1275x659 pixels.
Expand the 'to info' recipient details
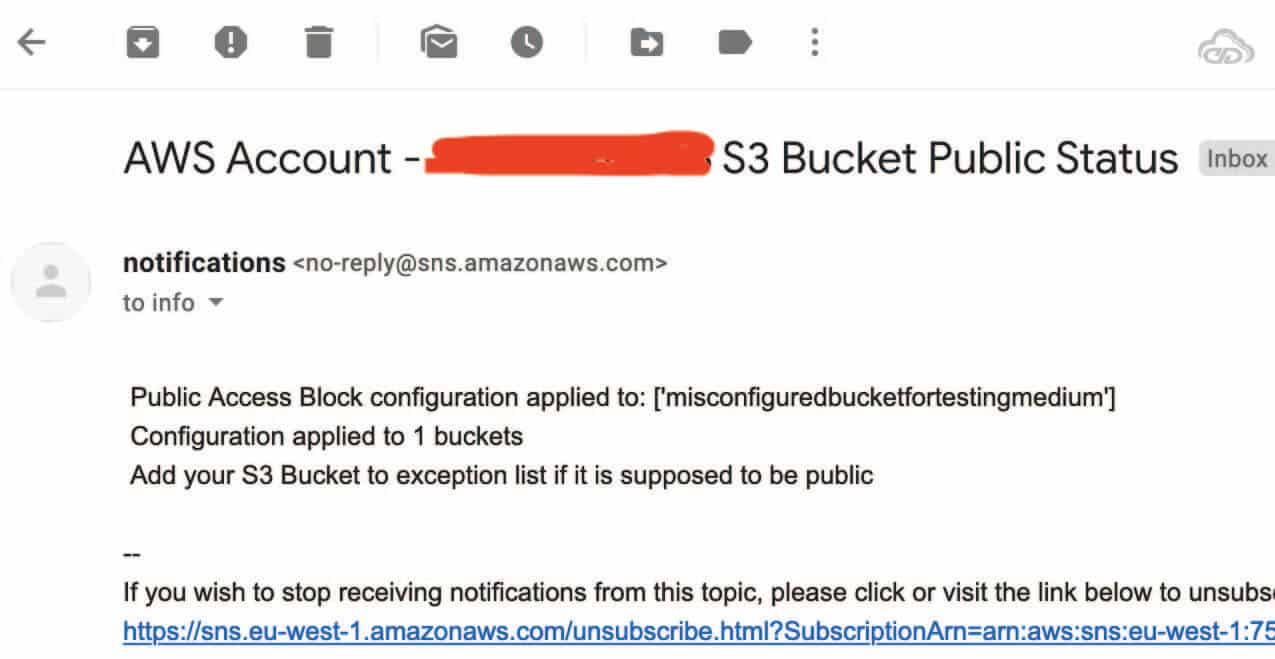point(158,302)
